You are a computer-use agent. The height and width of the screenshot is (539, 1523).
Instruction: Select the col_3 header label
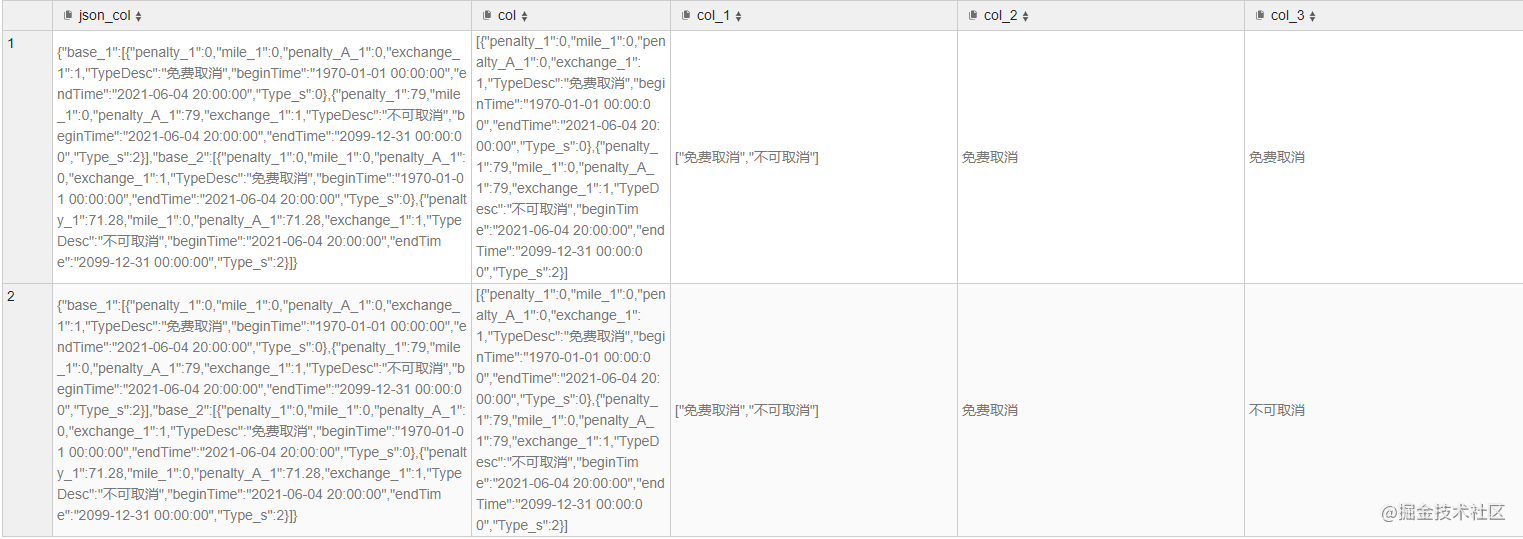pos(1288,16)
